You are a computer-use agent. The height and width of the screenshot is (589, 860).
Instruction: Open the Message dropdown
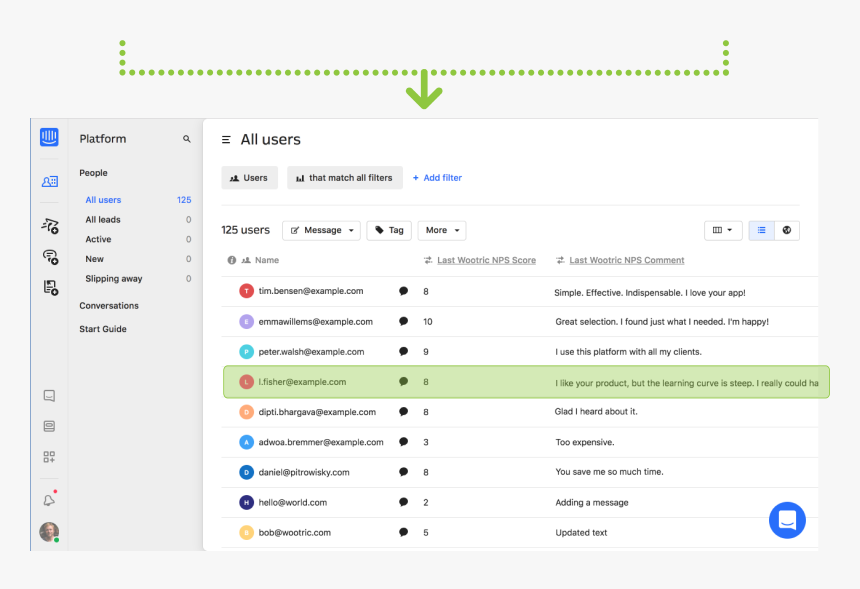(x=321, y=230)
